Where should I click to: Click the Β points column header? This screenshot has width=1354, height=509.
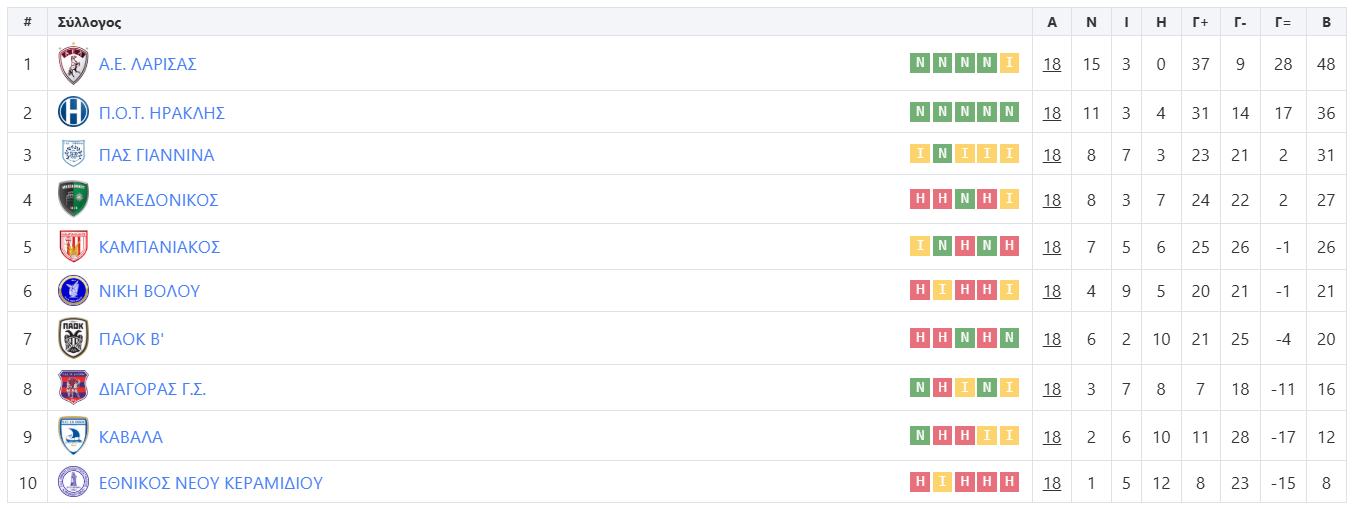coord(1326,22)
